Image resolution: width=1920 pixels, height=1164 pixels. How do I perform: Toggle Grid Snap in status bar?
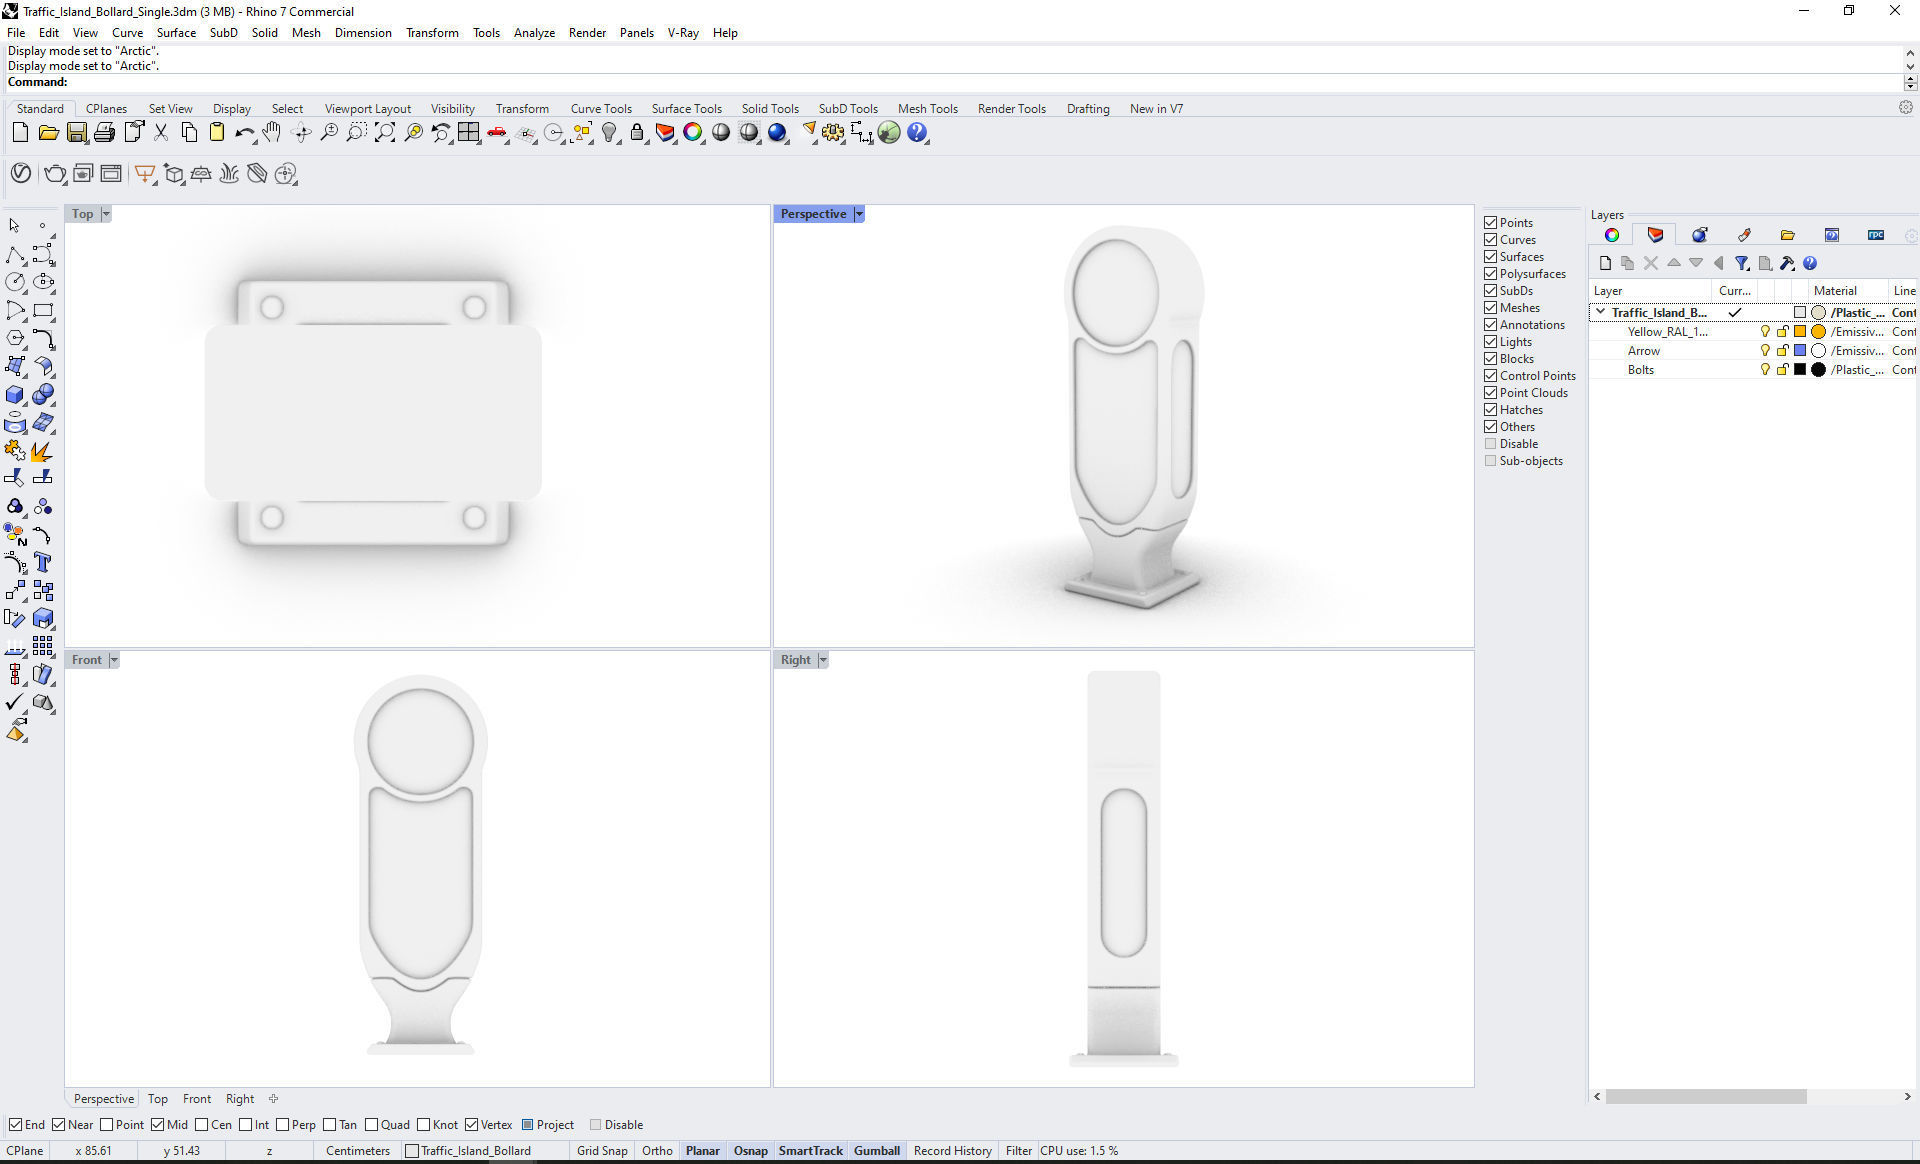(x=602, y=1151)
